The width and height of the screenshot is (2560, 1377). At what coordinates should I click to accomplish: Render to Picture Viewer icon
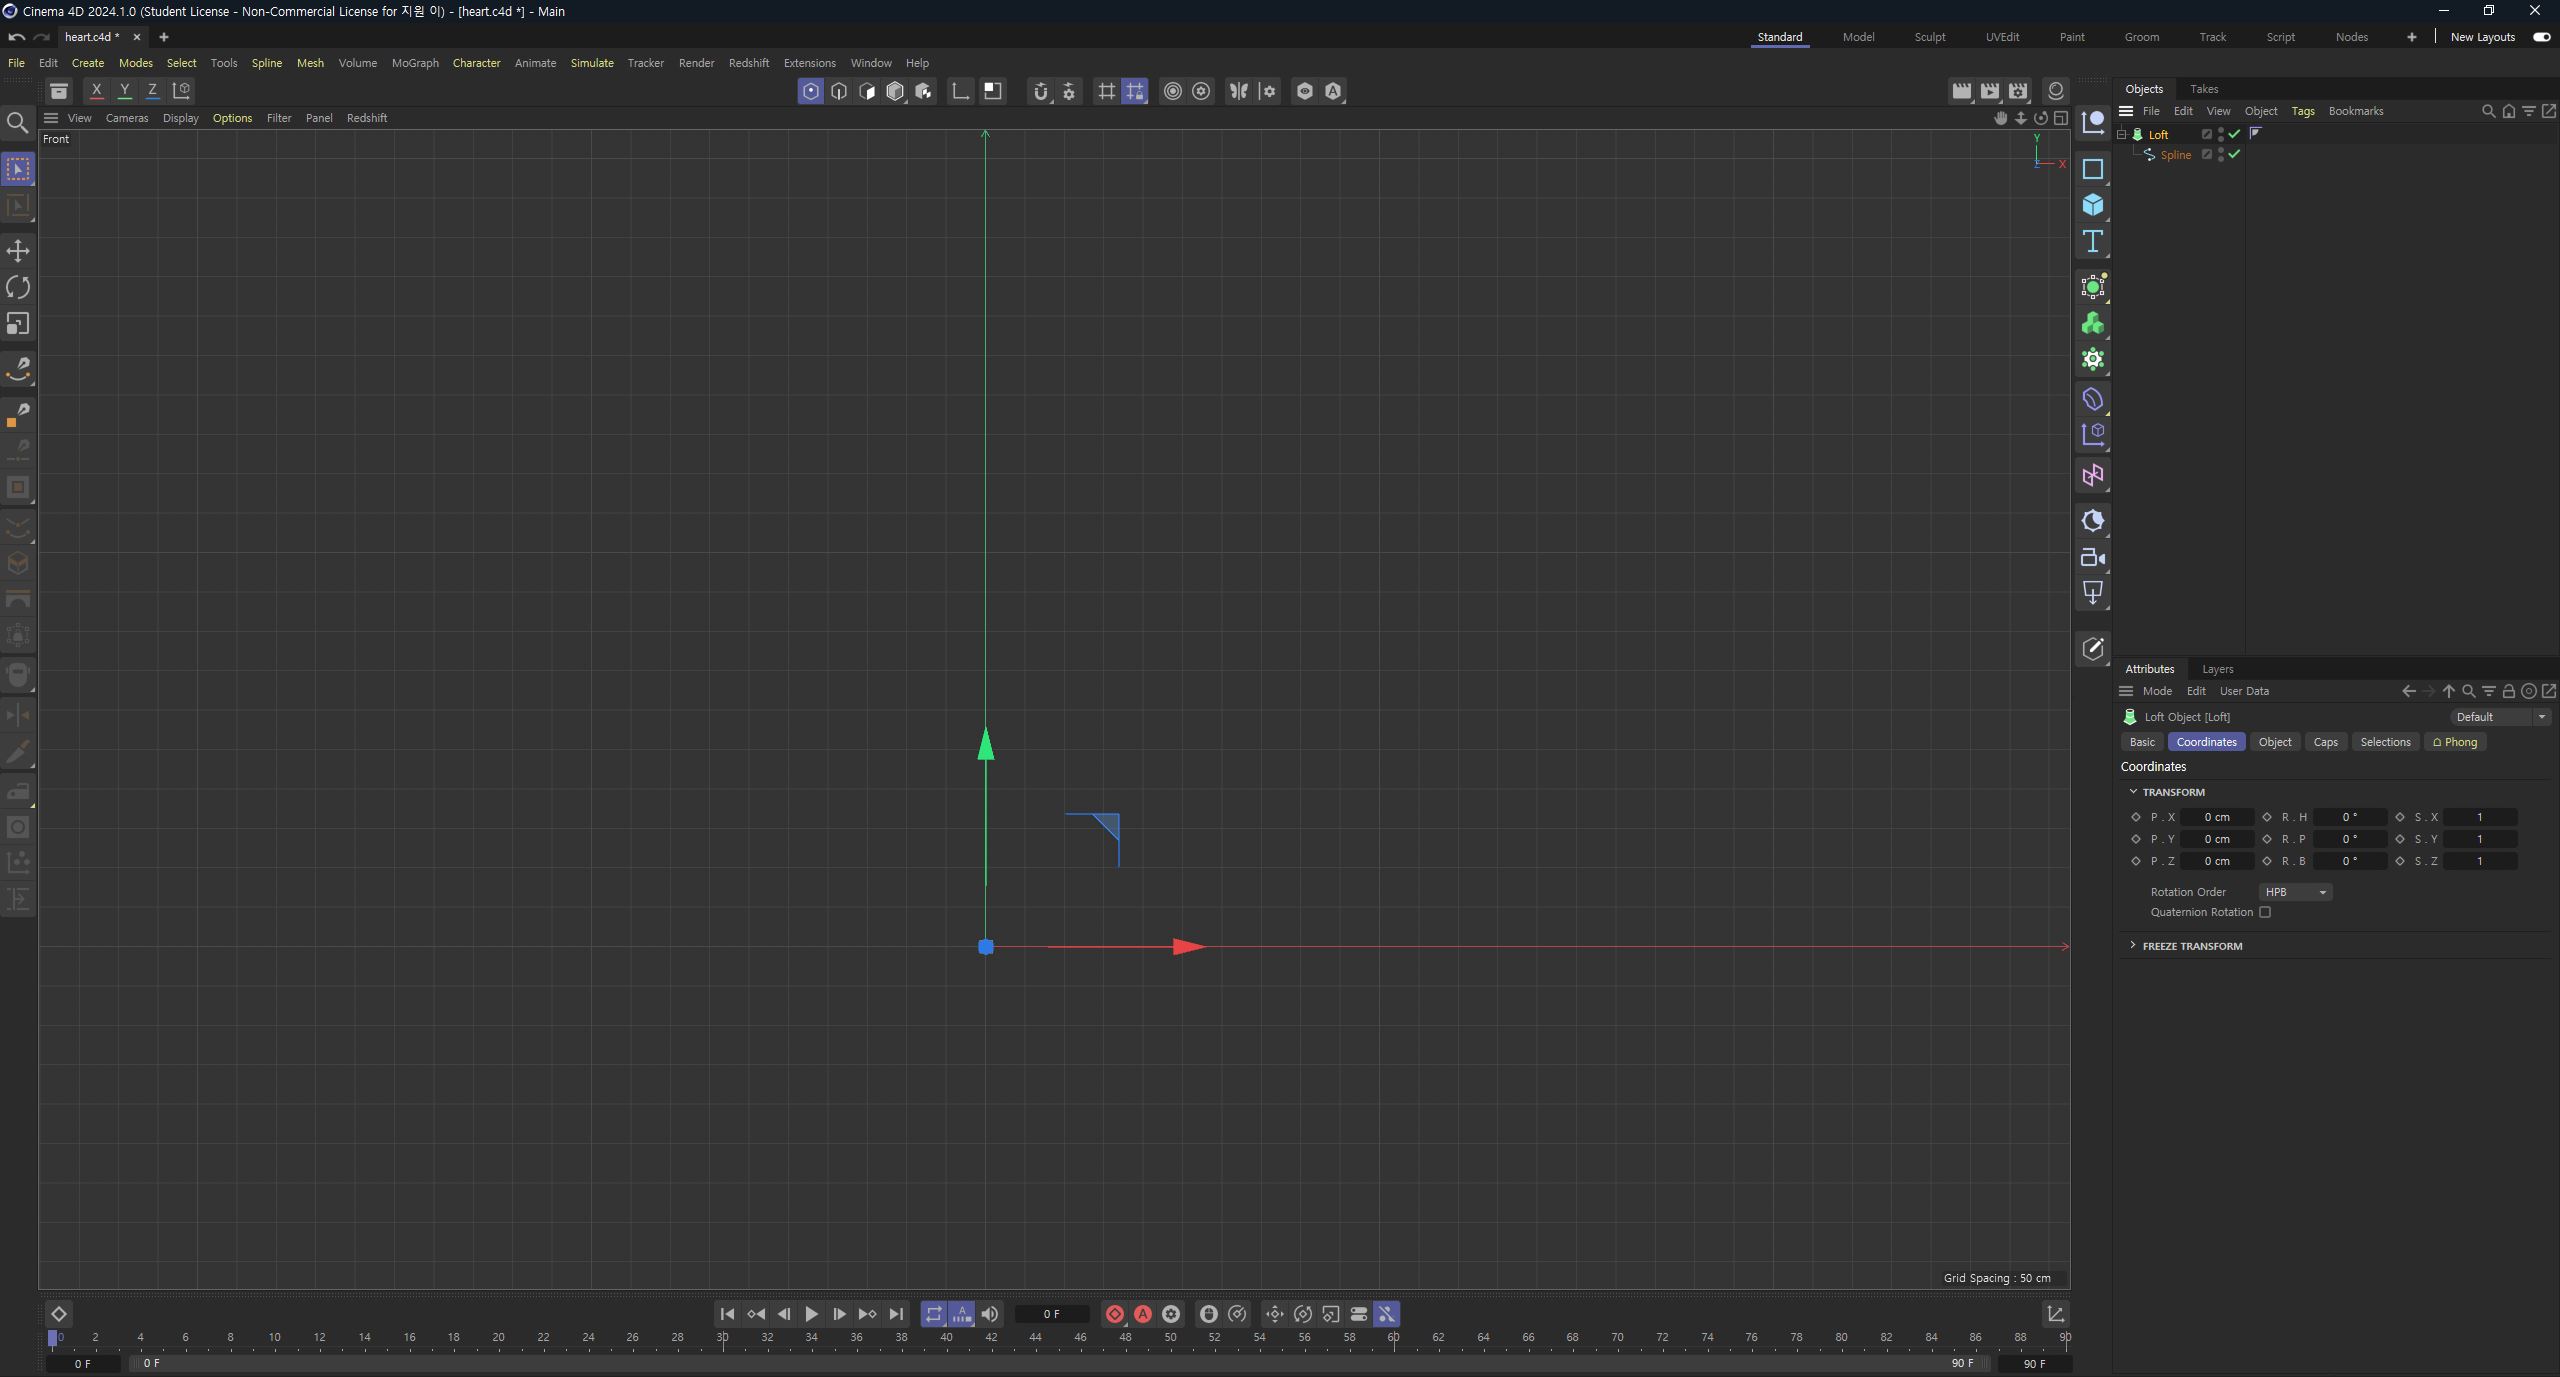(1990, 91)
